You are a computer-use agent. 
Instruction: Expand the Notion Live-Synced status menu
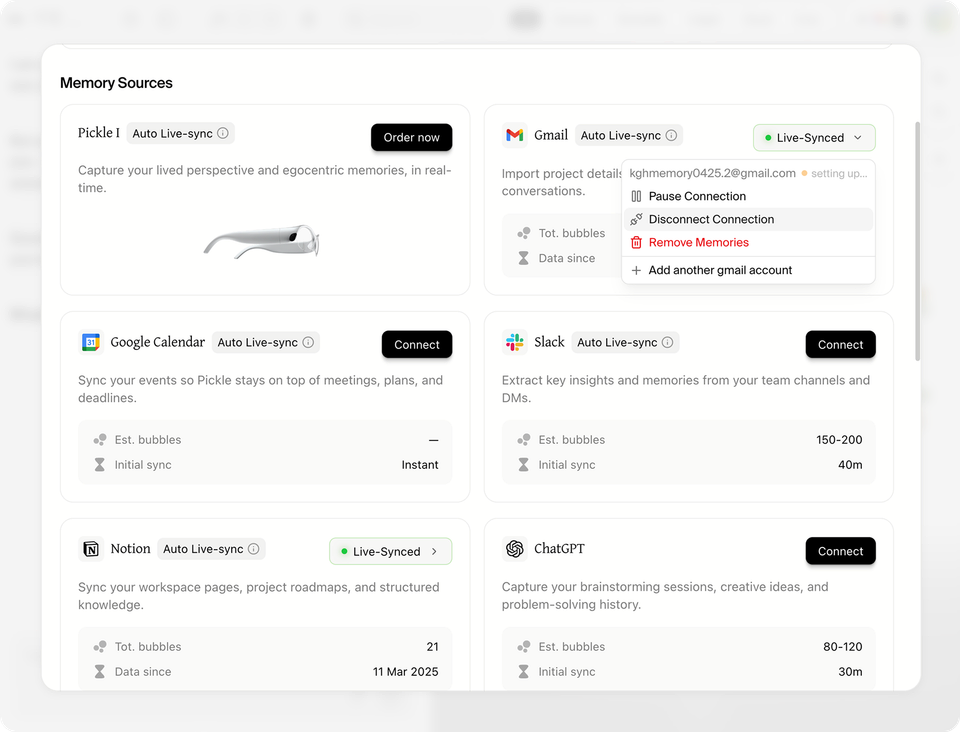point(390,551)
